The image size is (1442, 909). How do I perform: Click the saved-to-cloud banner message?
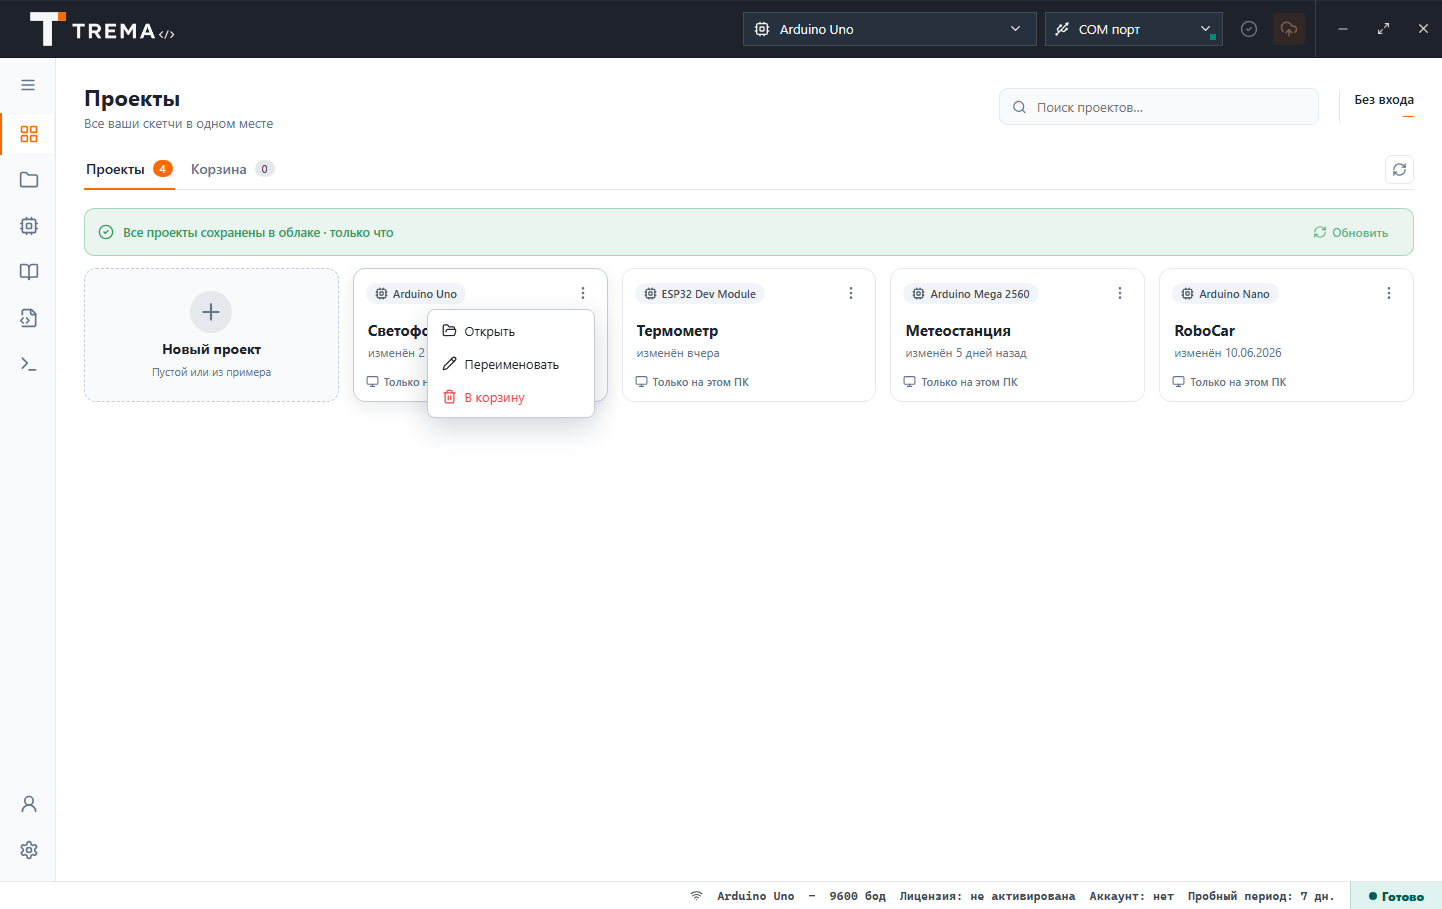tap(258, 232)
